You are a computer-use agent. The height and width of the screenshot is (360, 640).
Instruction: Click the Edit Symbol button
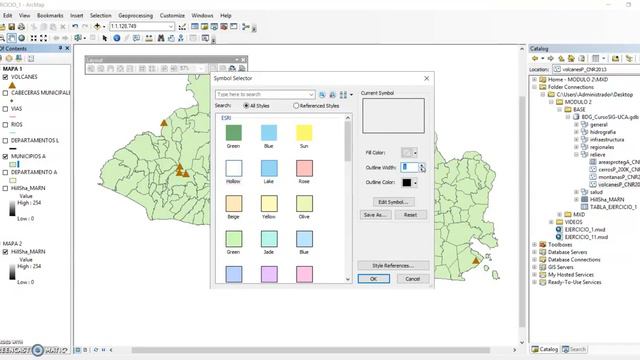pyautogui.click(x=393, y=202)
